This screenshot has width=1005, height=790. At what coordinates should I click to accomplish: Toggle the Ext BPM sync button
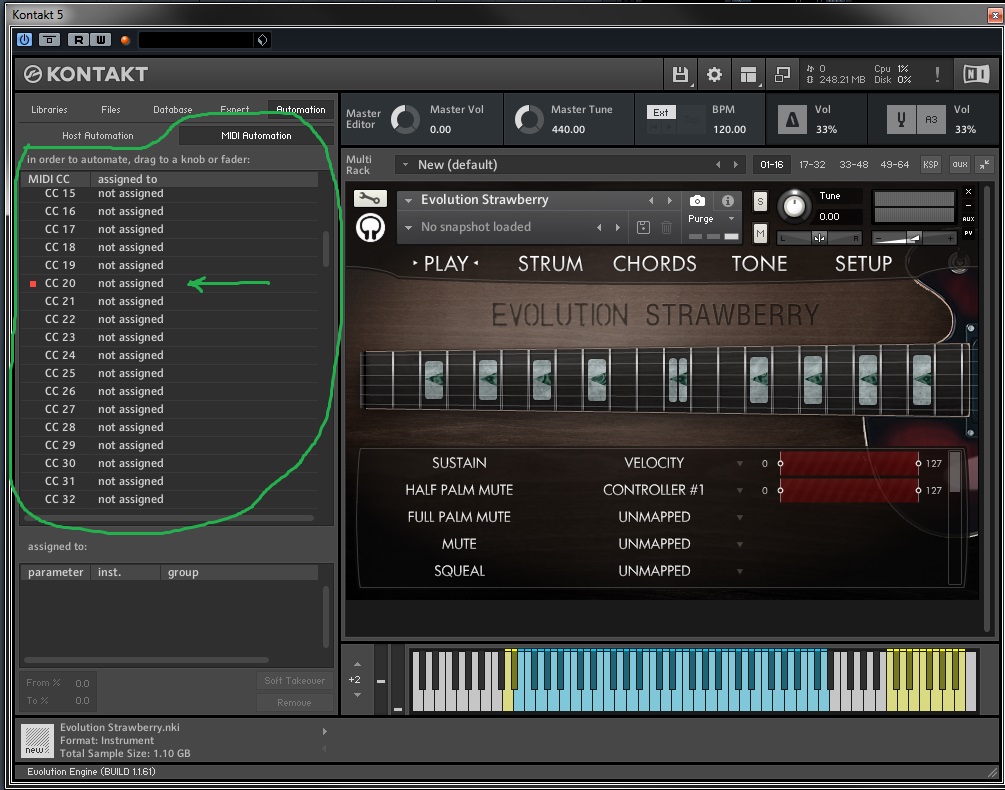661,112
